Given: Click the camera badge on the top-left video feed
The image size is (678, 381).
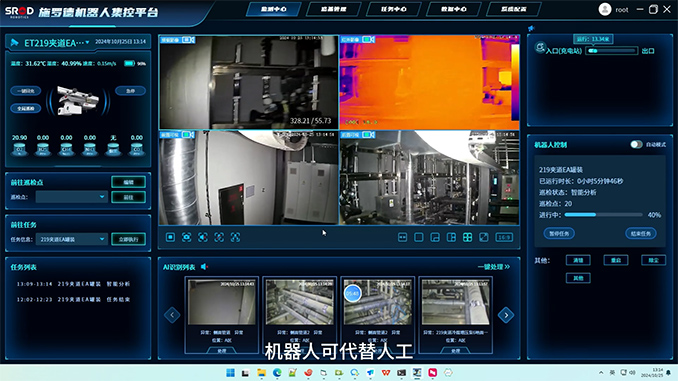Looking at the screenshot, I should 189,40.
